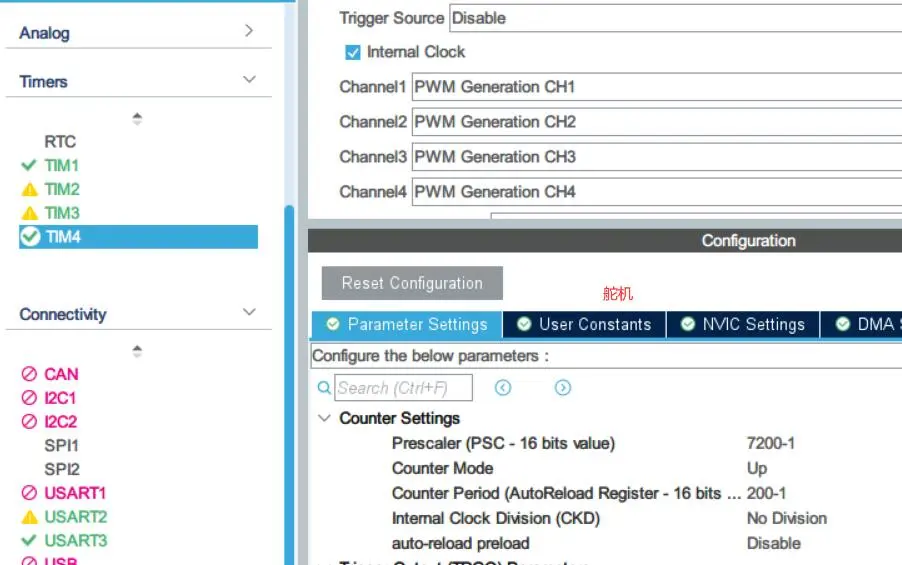The width and height of the screenshot is (902, 565).
Task: Click the Prescaler value 7200-1
Action: click(770, 443)
